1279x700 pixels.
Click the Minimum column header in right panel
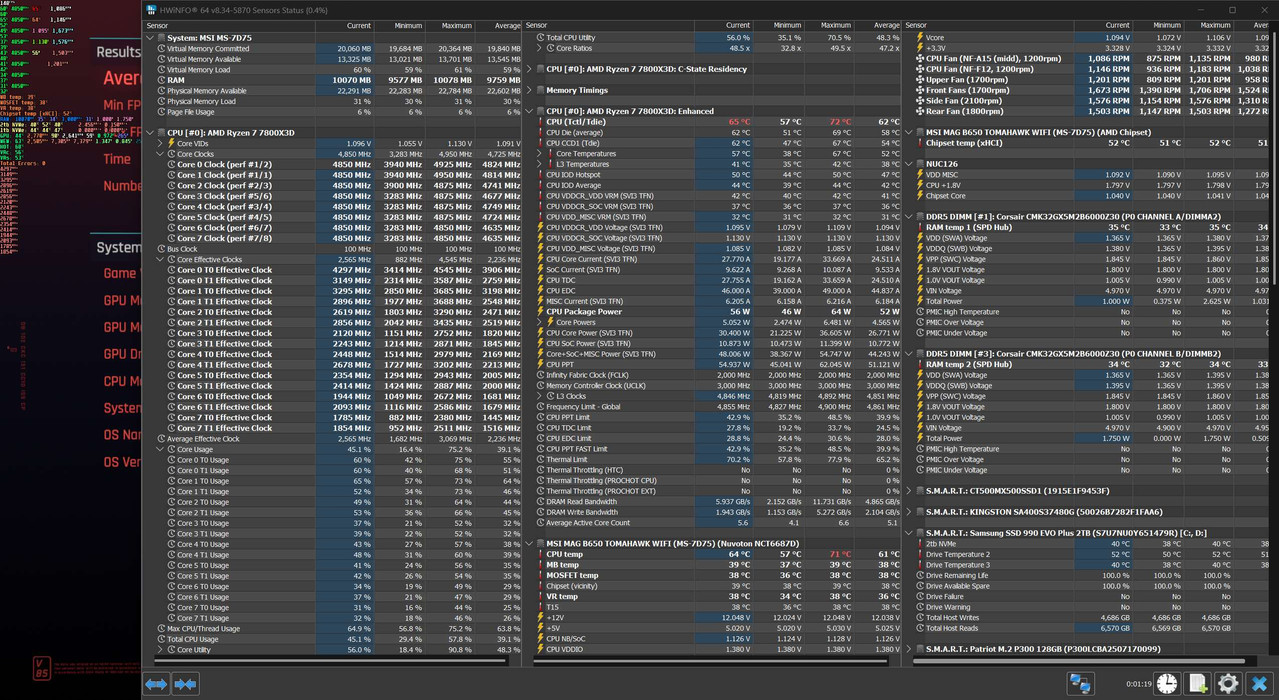pos(1157,25)
